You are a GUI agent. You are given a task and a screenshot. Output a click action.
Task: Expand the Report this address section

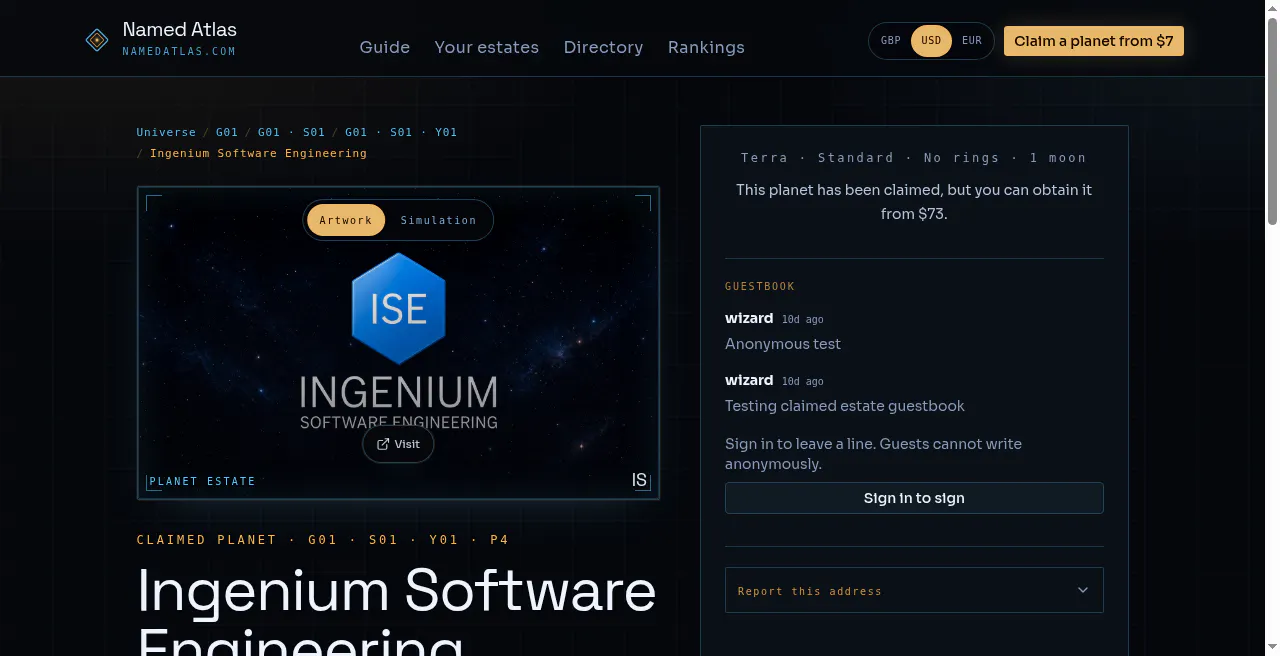[914, 590]
